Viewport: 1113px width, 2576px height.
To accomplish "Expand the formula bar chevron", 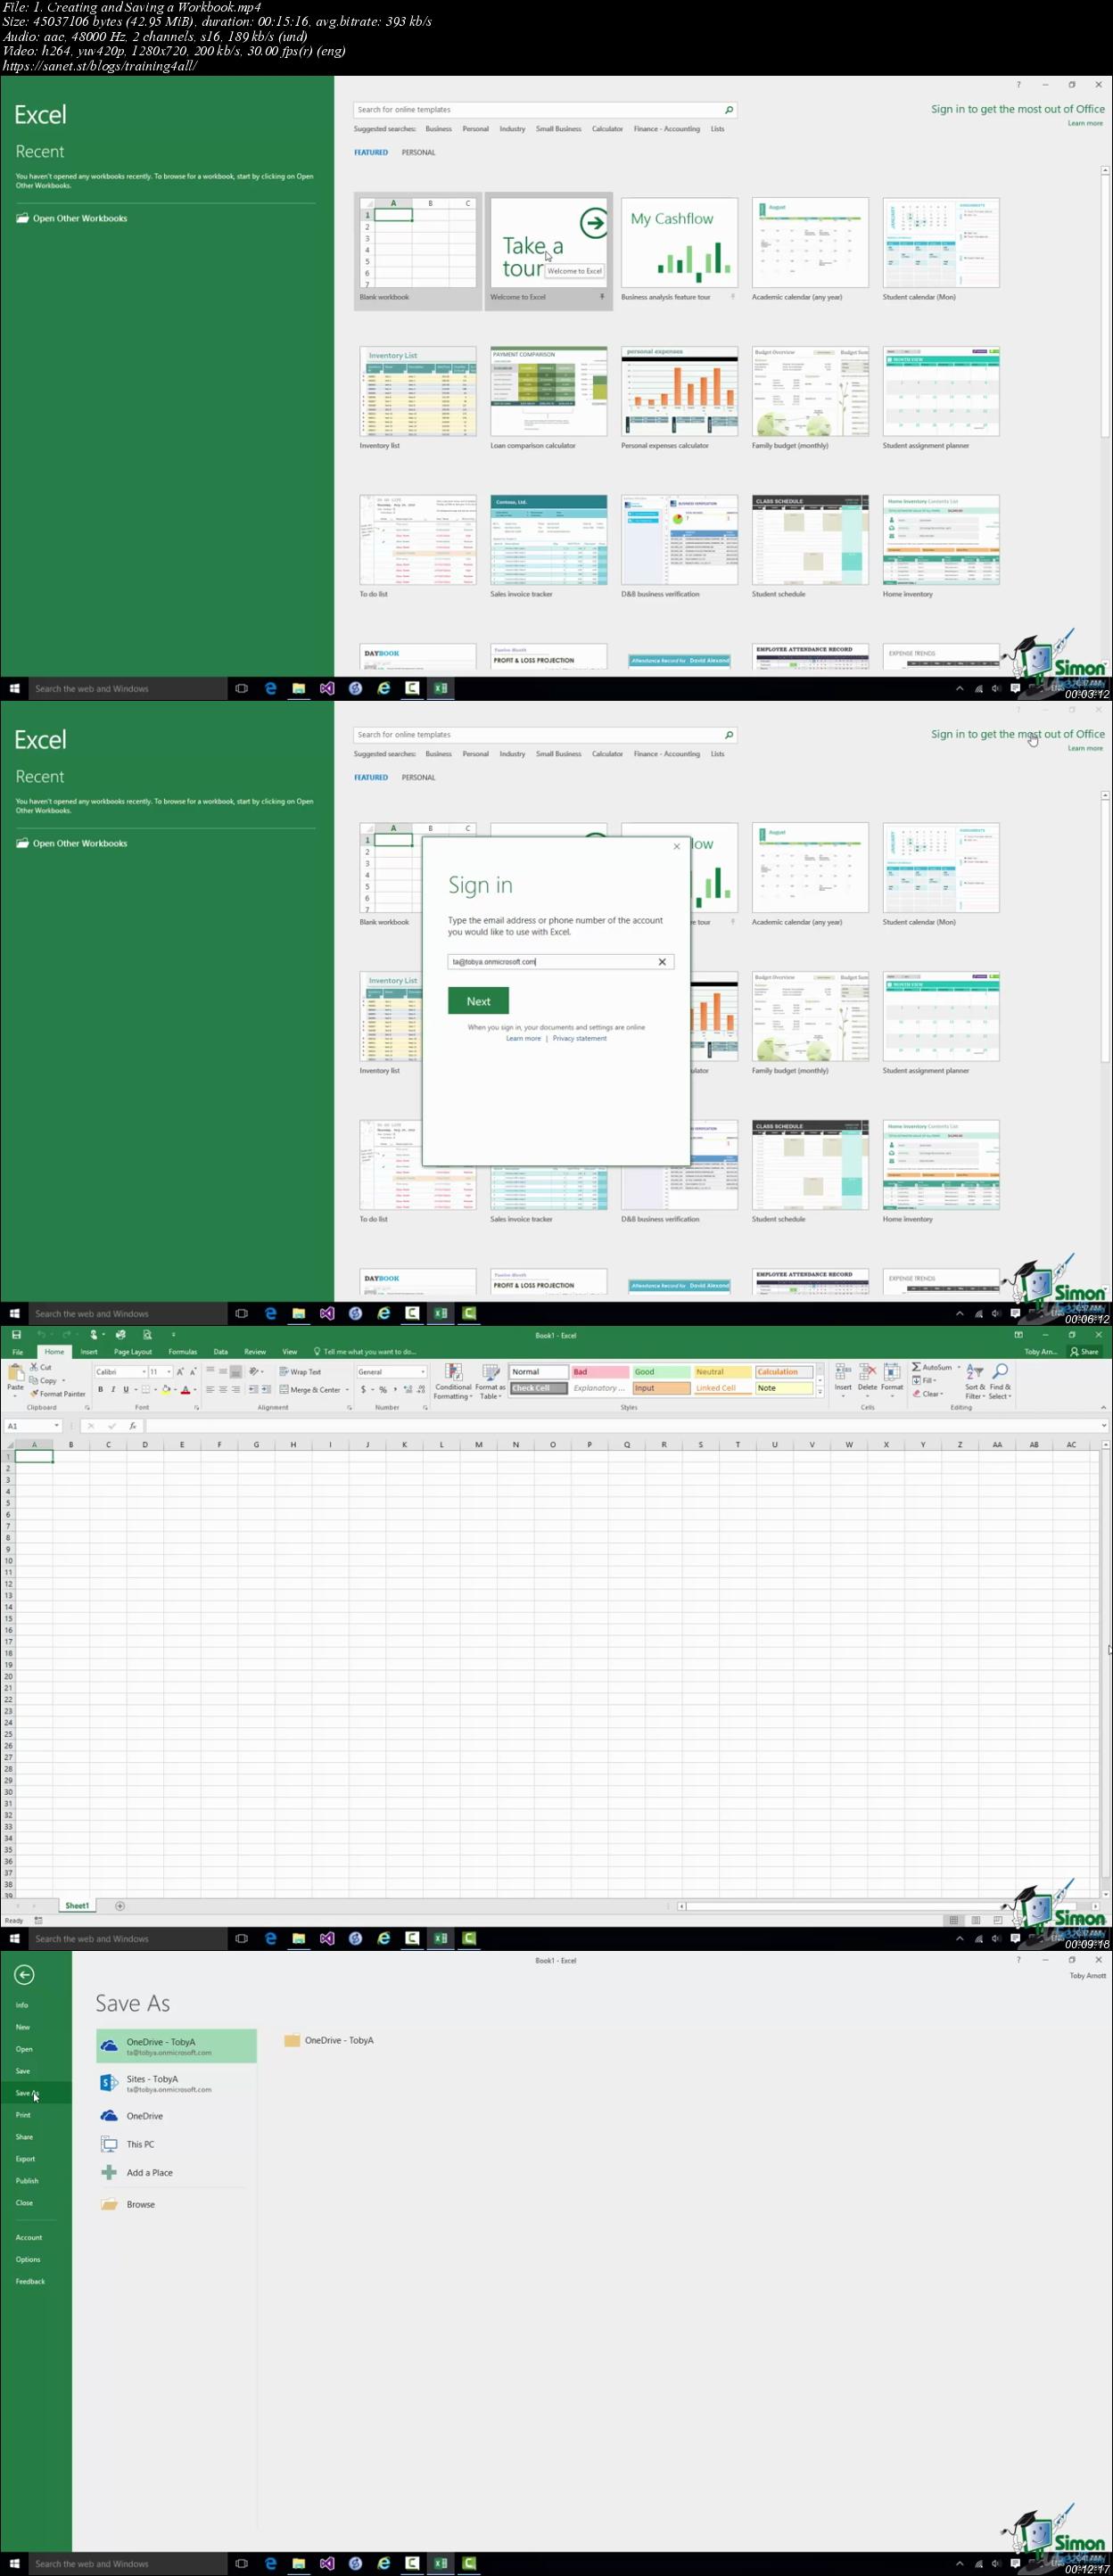I will point(1104,1425).
